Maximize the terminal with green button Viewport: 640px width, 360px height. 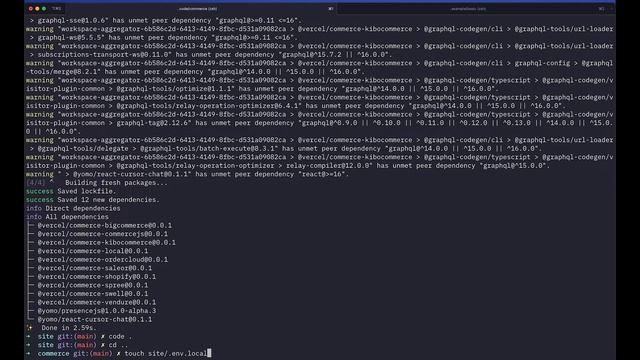pos(44,9)
